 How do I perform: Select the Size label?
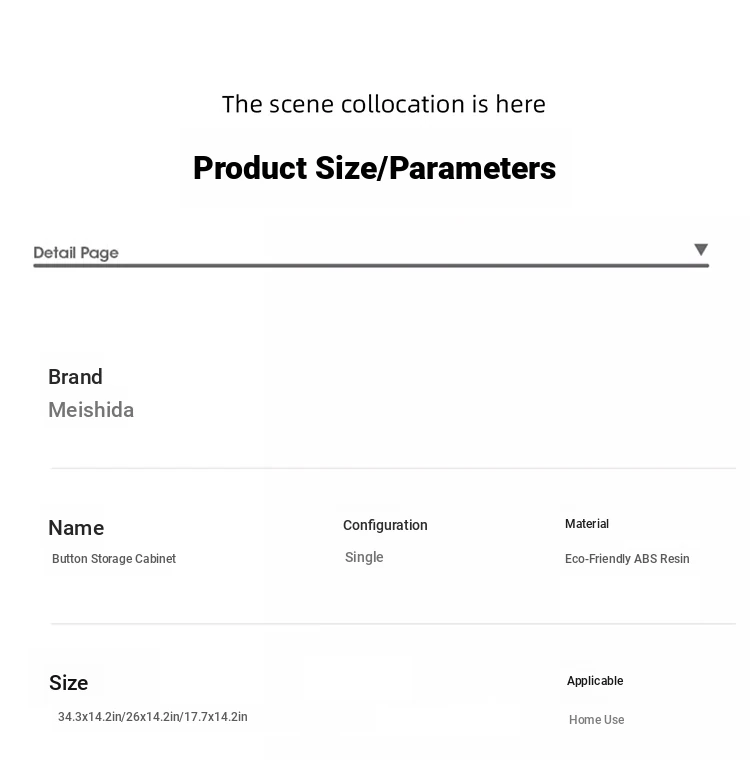click(x=69, y=683)
